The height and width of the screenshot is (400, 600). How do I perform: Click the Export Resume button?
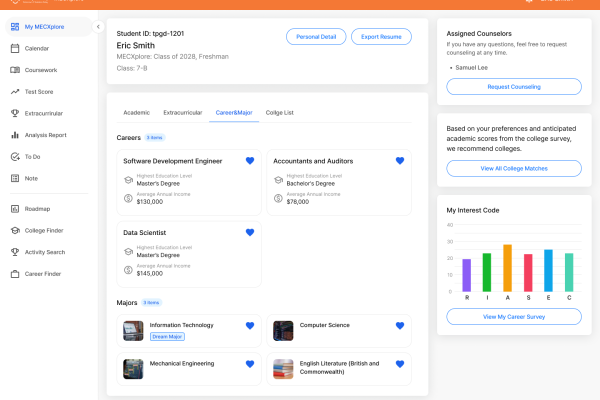[382, 37]
